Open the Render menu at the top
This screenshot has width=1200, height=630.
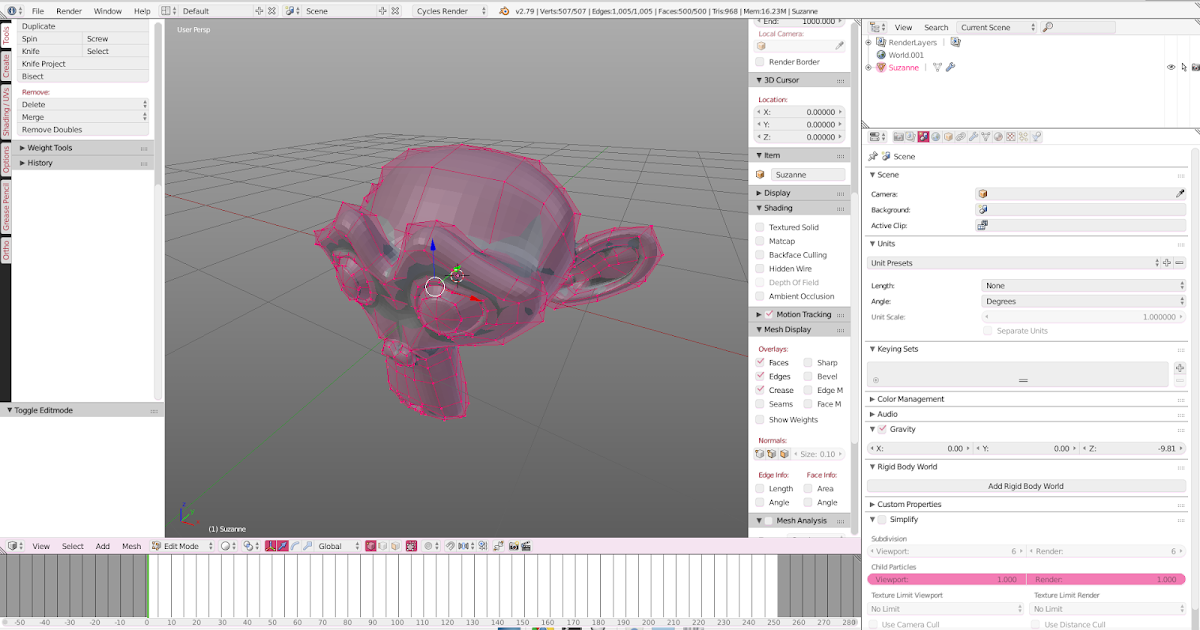[68, 11]
